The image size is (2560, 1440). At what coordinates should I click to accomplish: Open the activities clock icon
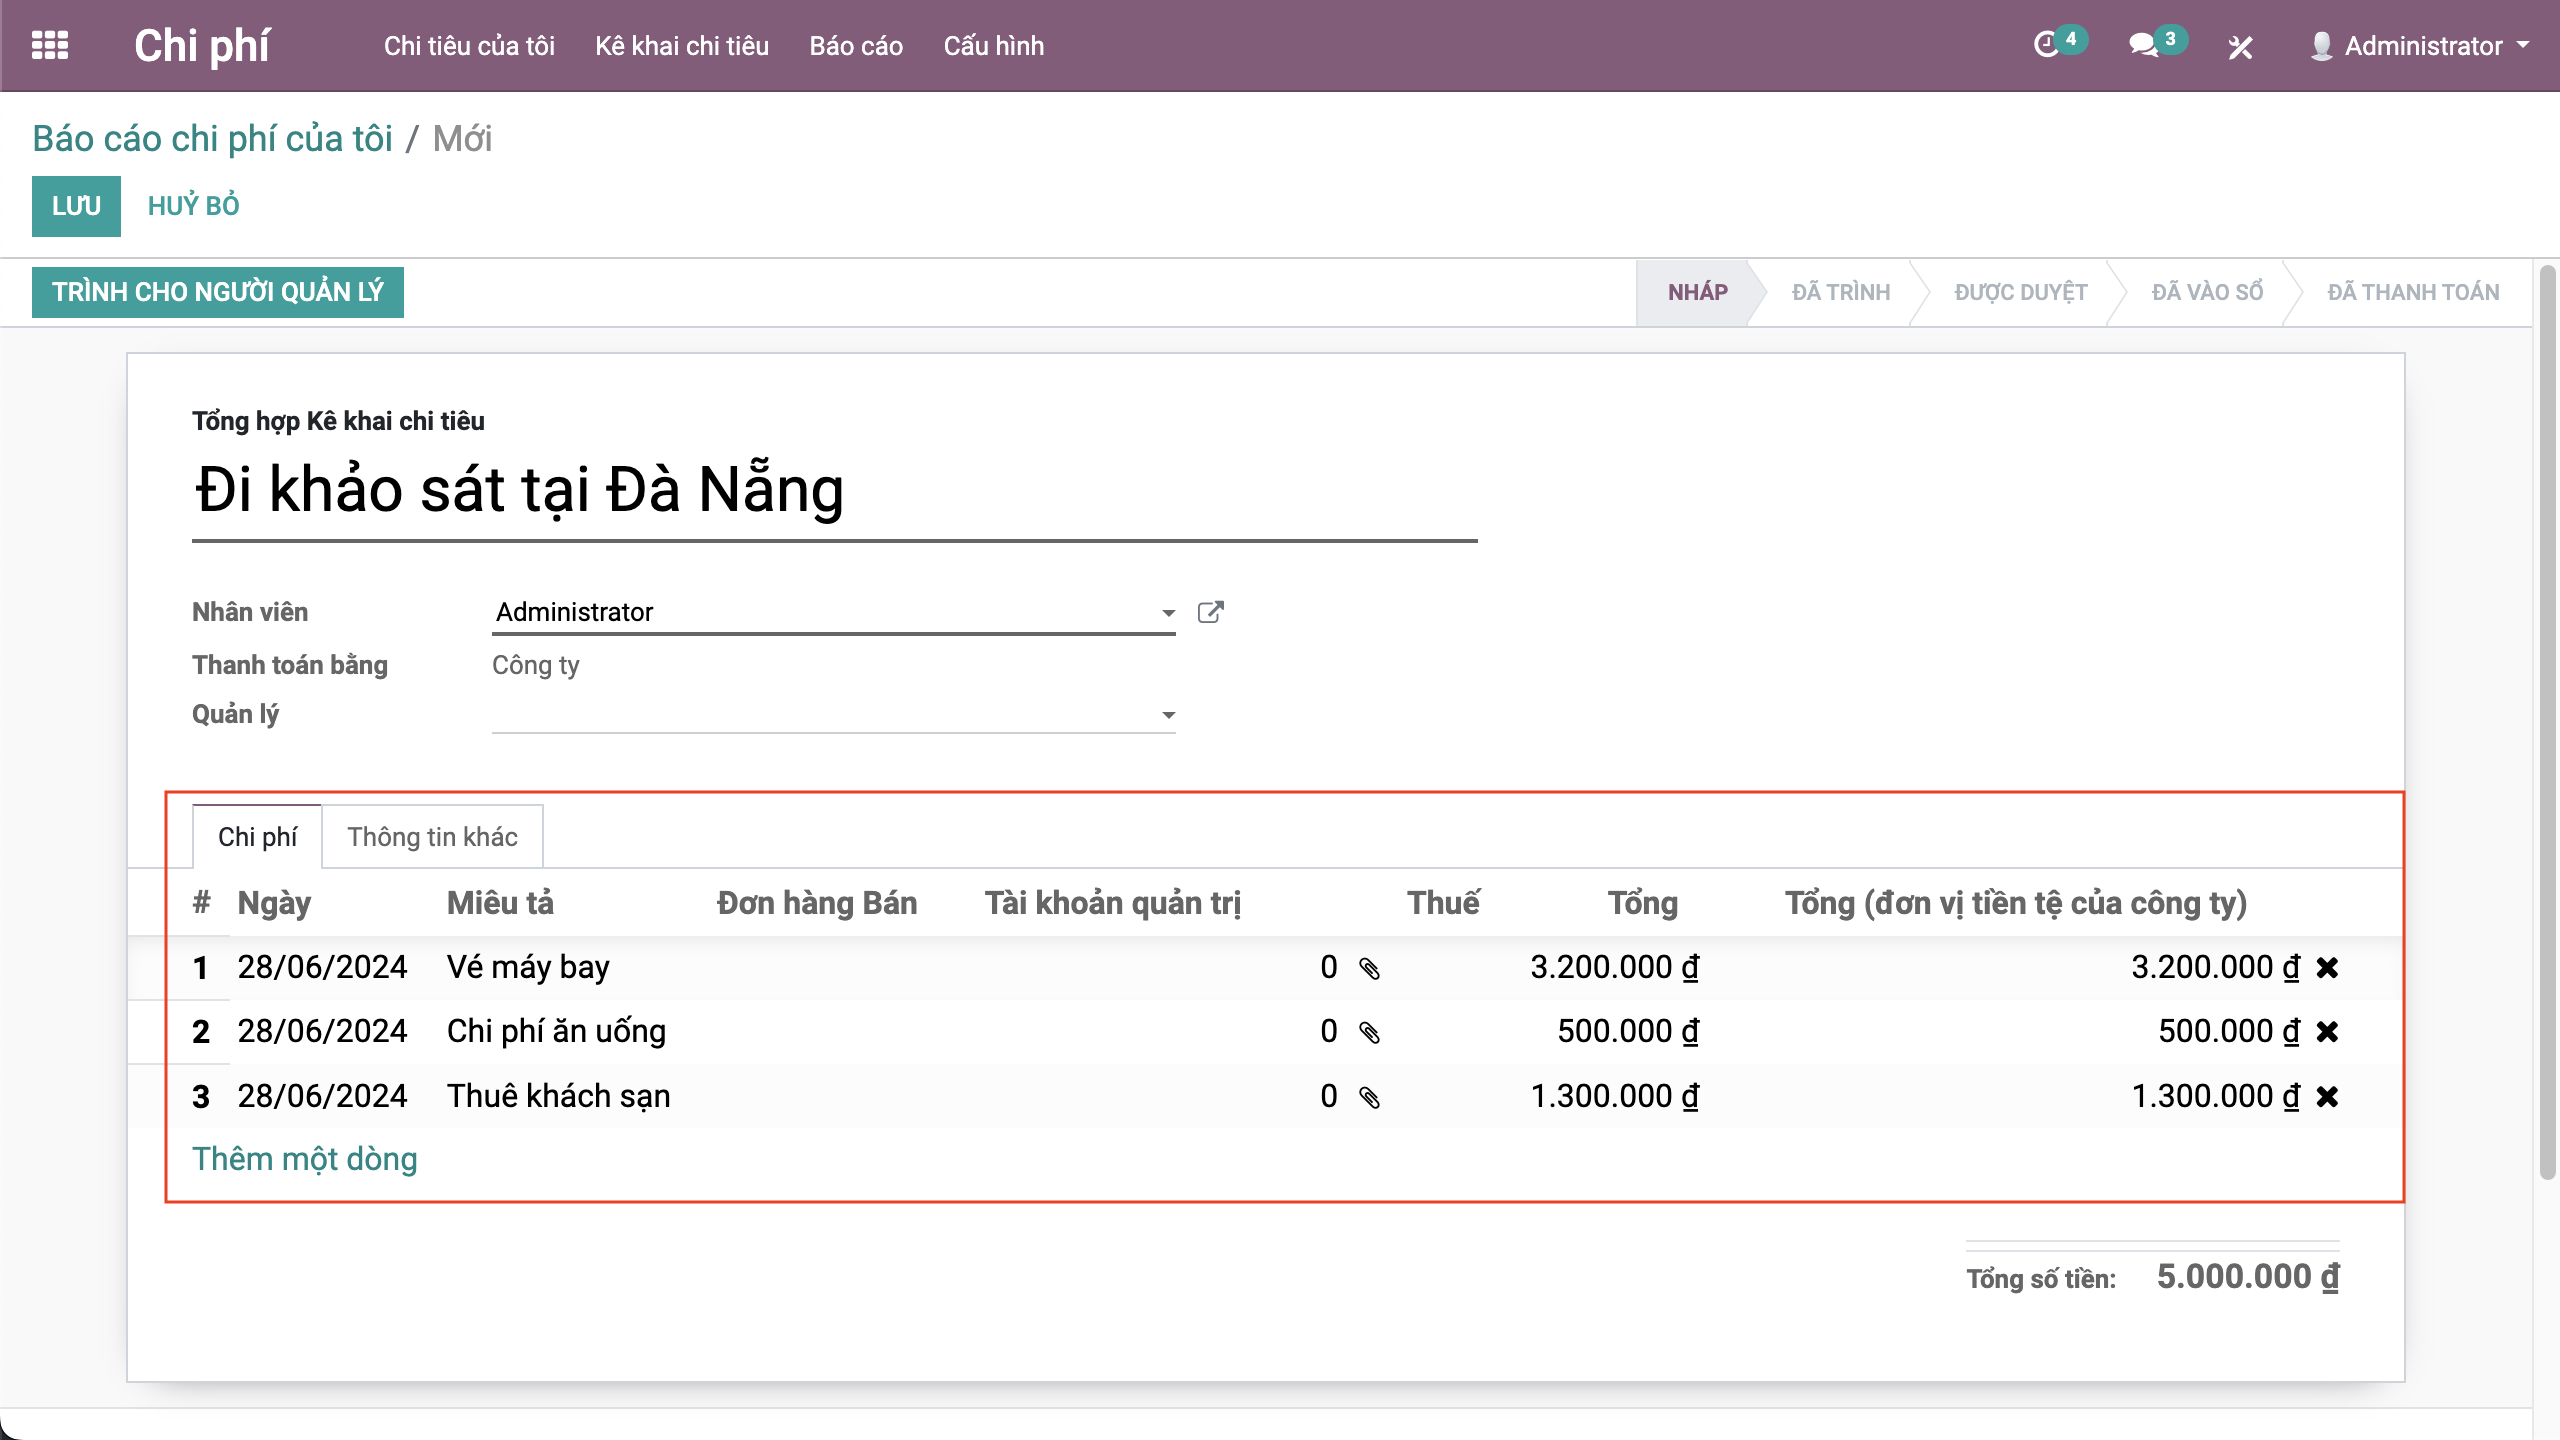click(x=2047, y=45)
